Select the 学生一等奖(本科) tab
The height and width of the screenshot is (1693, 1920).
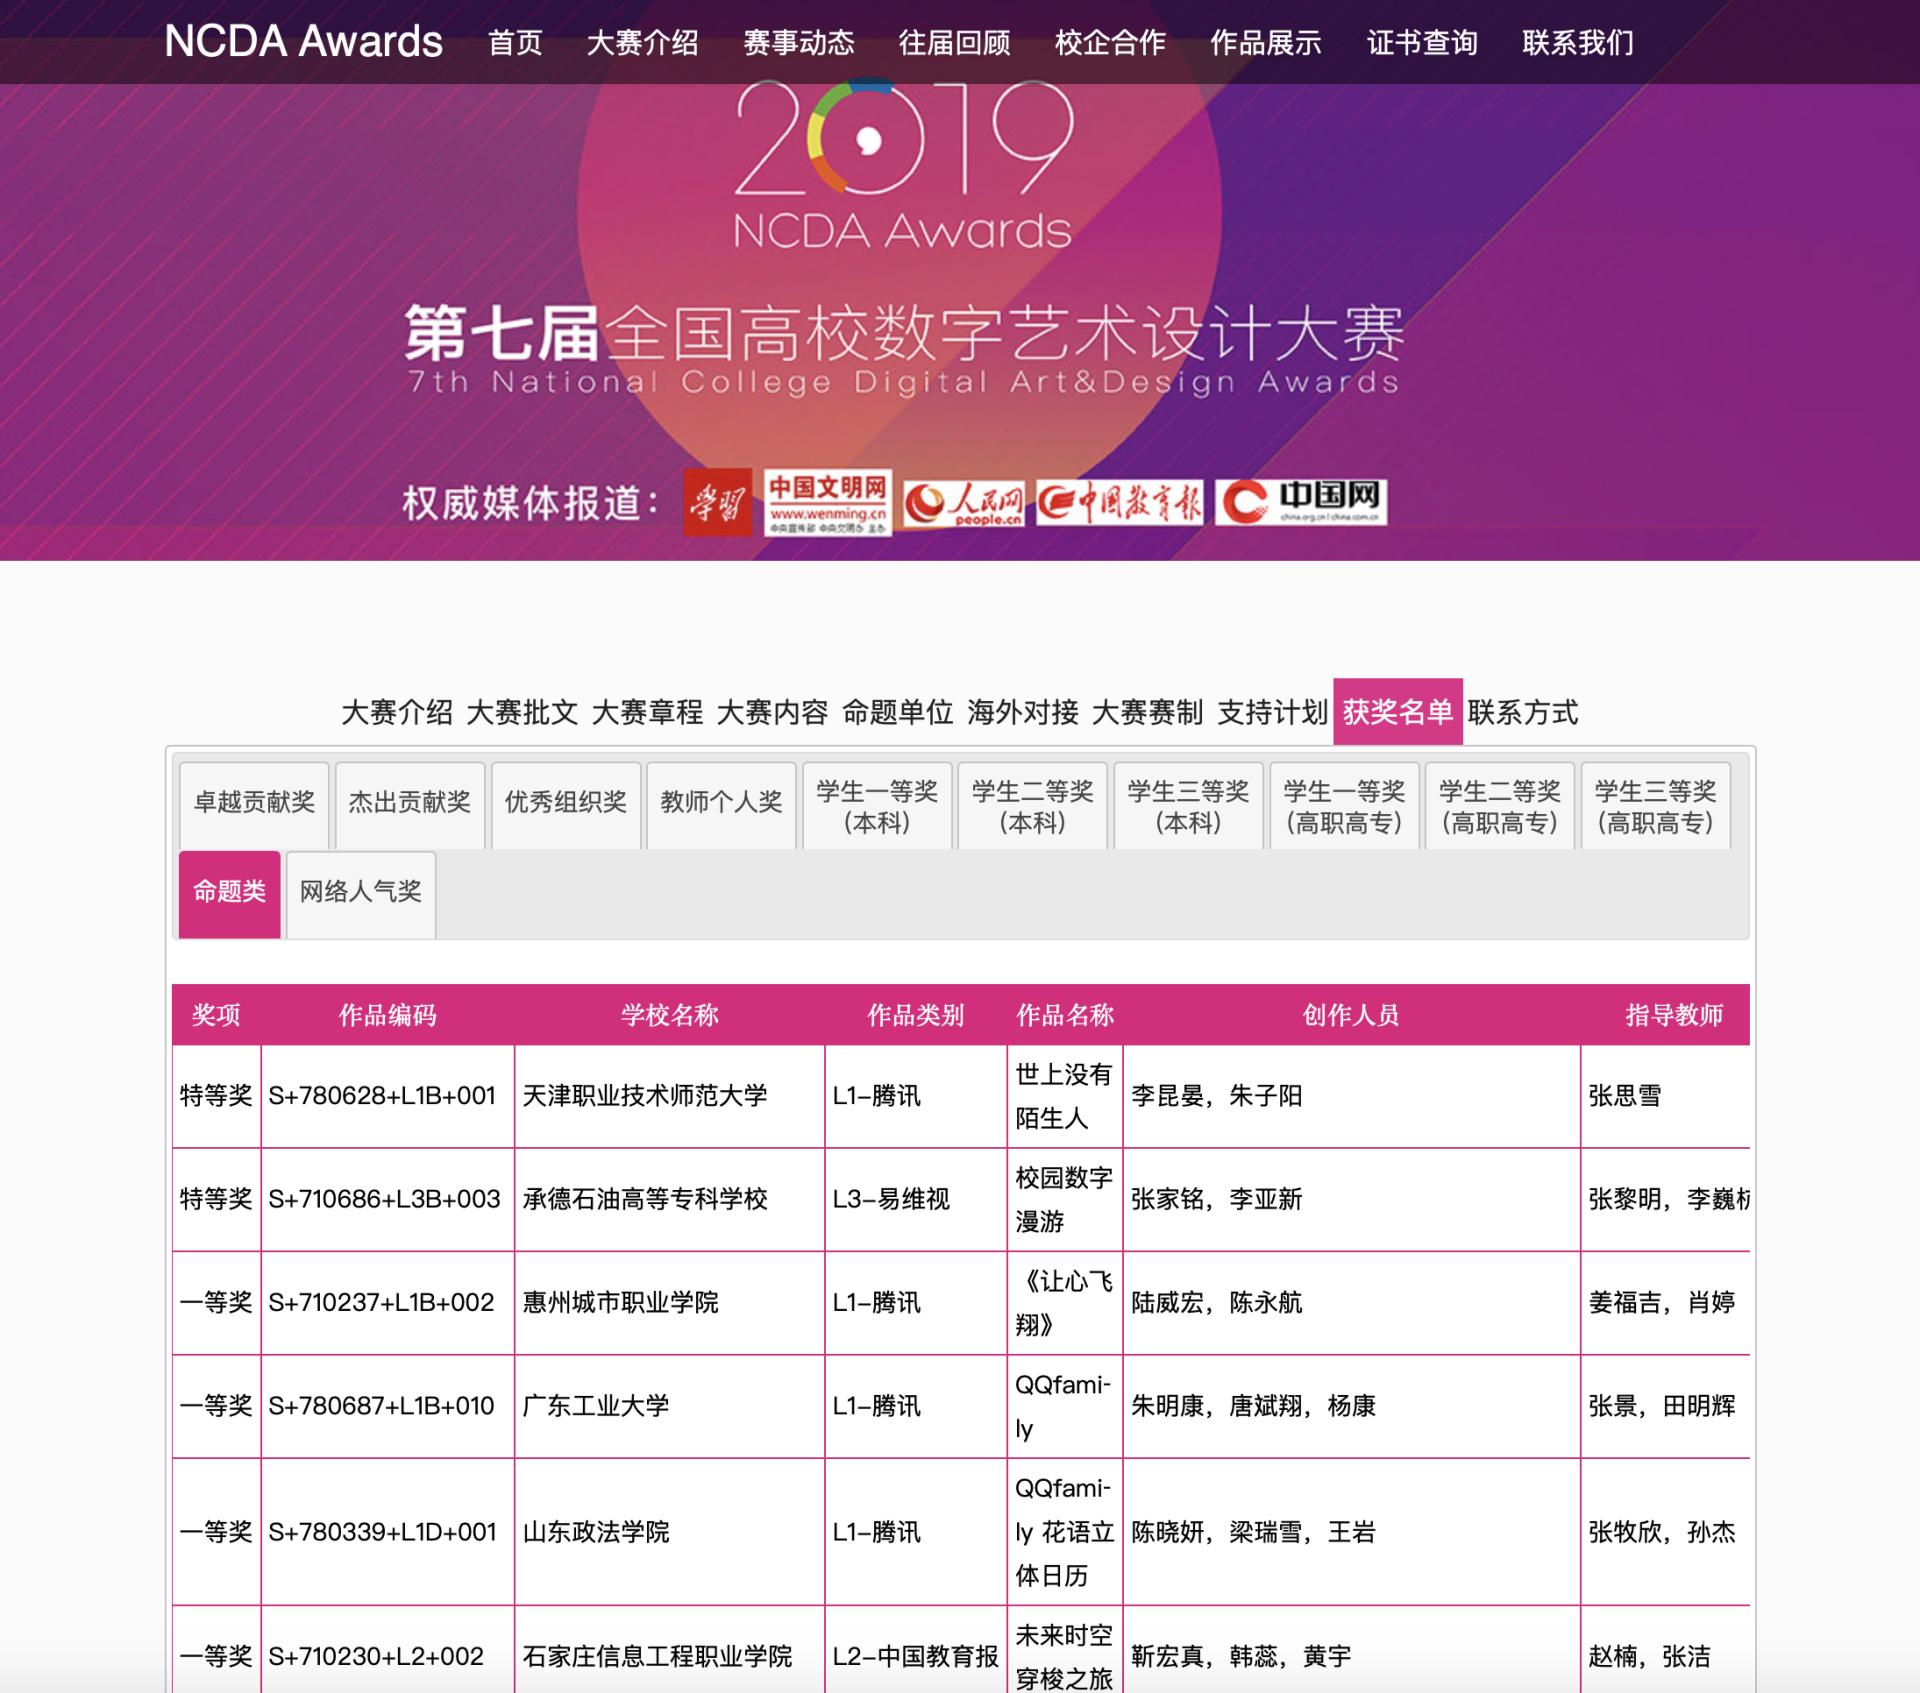(877, 806)
